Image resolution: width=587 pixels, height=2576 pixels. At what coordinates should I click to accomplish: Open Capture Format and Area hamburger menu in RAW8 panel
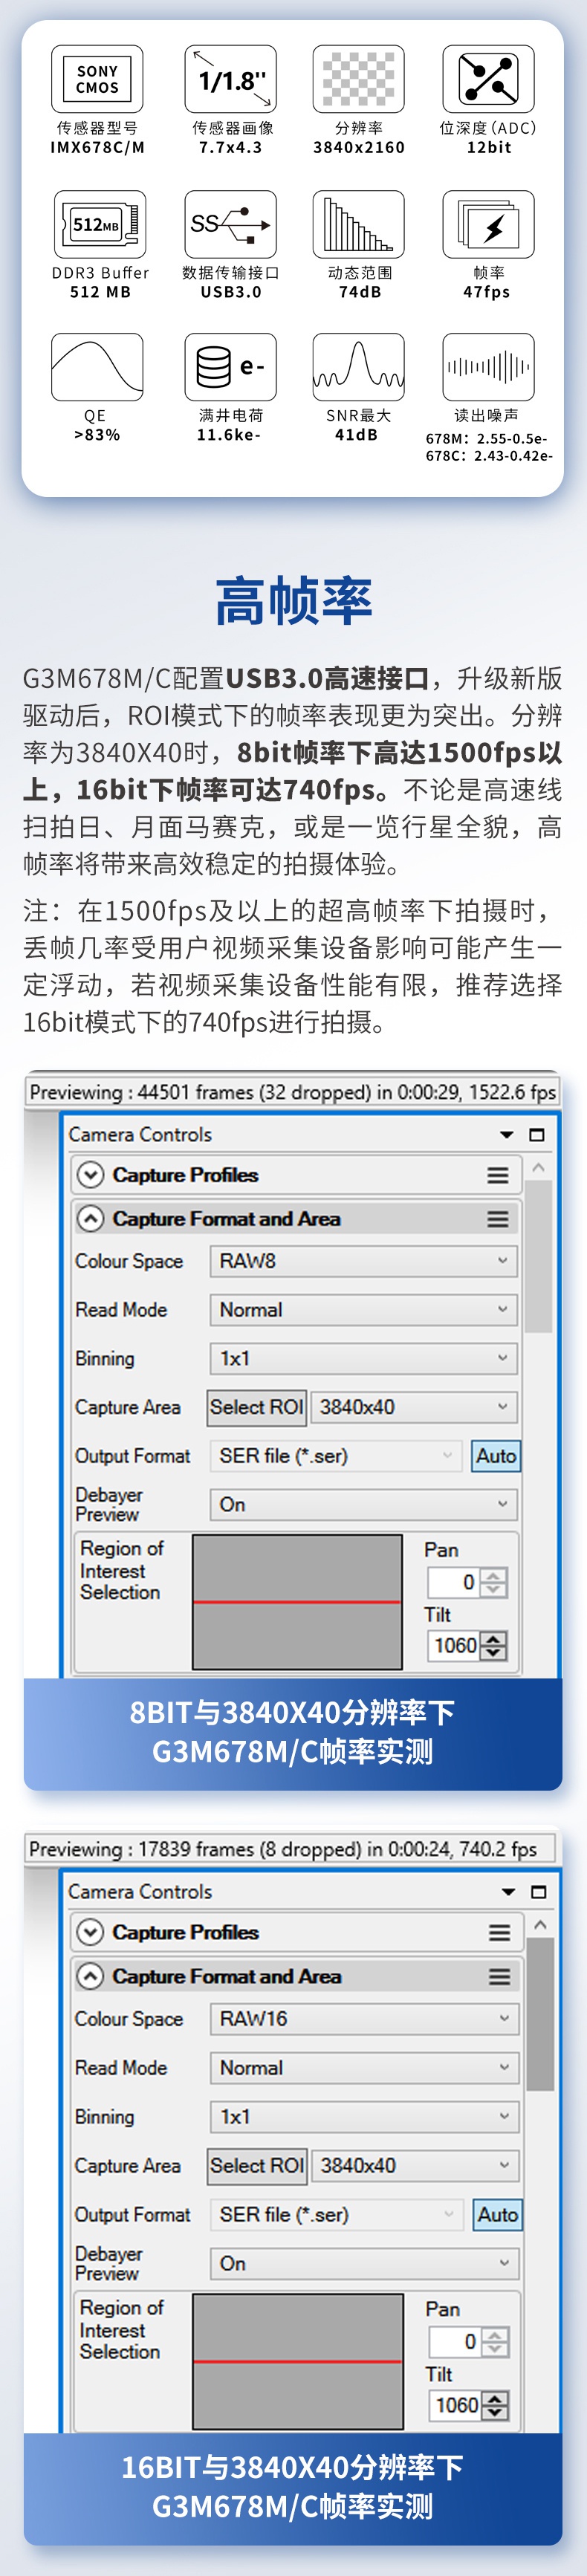click(497, 1219)
